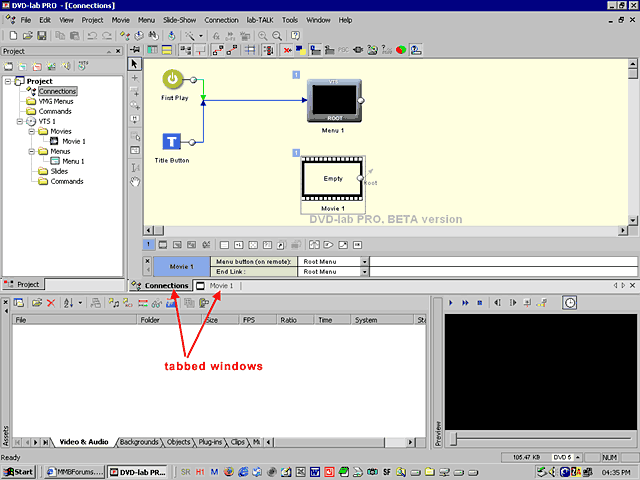Click the Title Button T icon
640x480 pixels.
(171, 142)
